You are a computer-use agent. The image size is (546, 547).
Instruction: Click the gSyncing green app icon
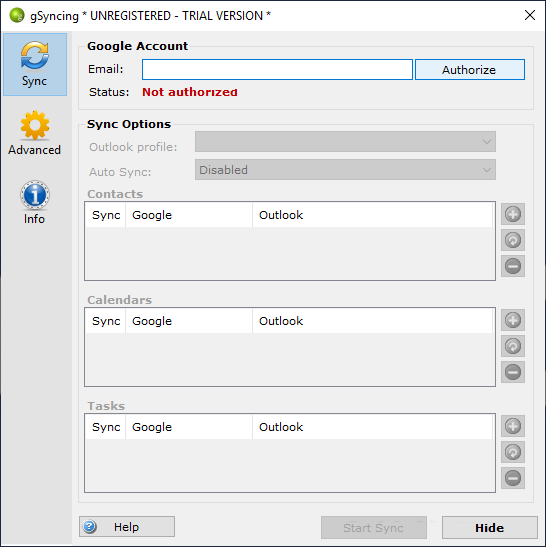tap(17, 15)
